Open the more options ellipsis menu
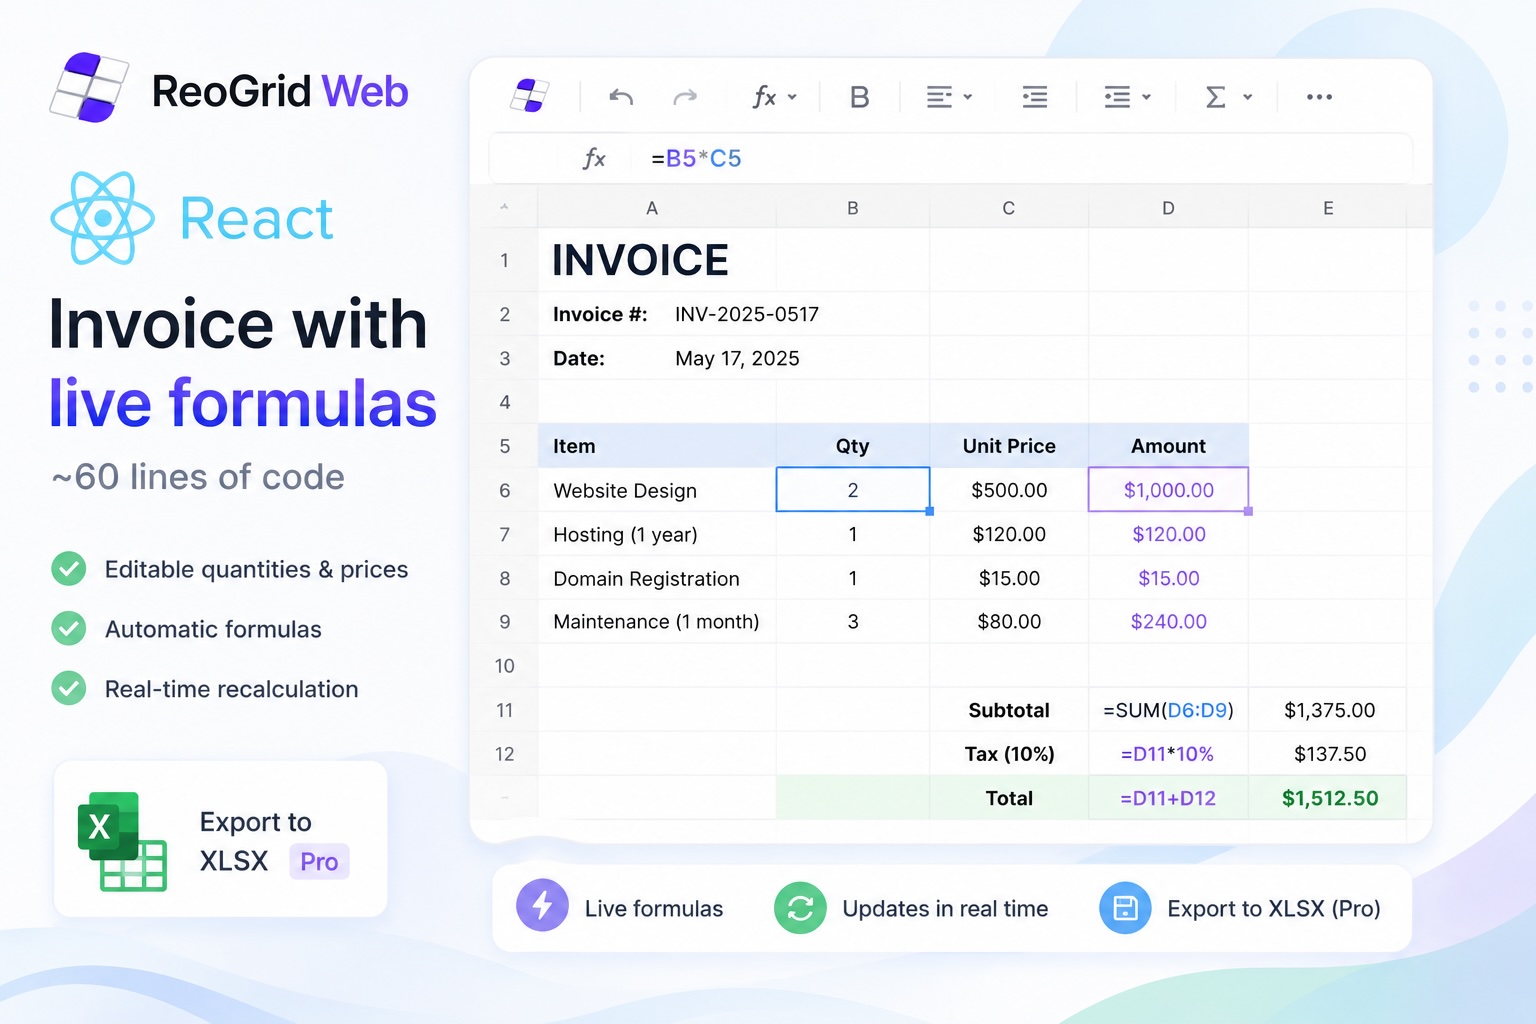 1319,97
